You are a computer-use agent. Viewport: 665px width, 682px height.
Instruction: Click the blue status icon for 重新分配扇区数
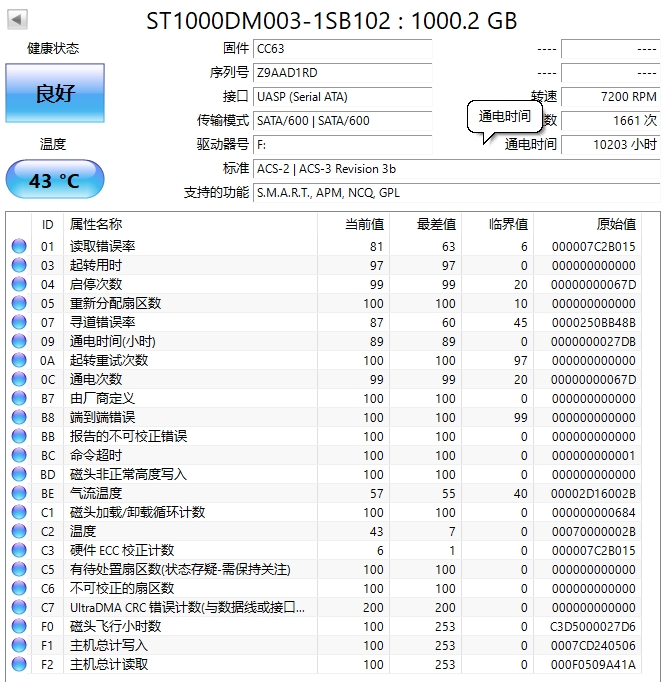click(x=19, y=303)
